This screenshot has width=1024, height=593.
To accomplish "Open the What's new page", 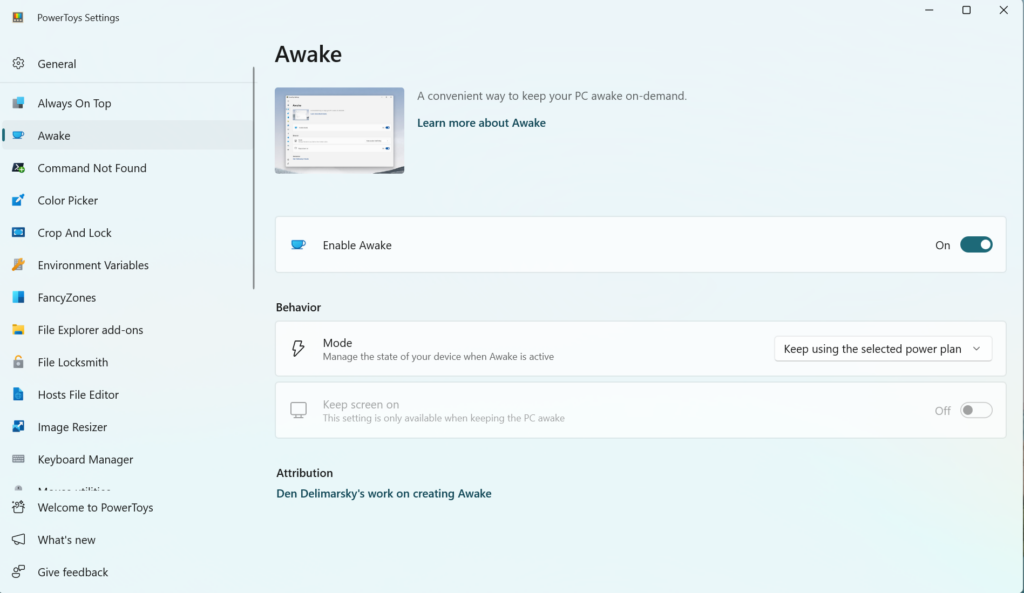I will 65,539.
